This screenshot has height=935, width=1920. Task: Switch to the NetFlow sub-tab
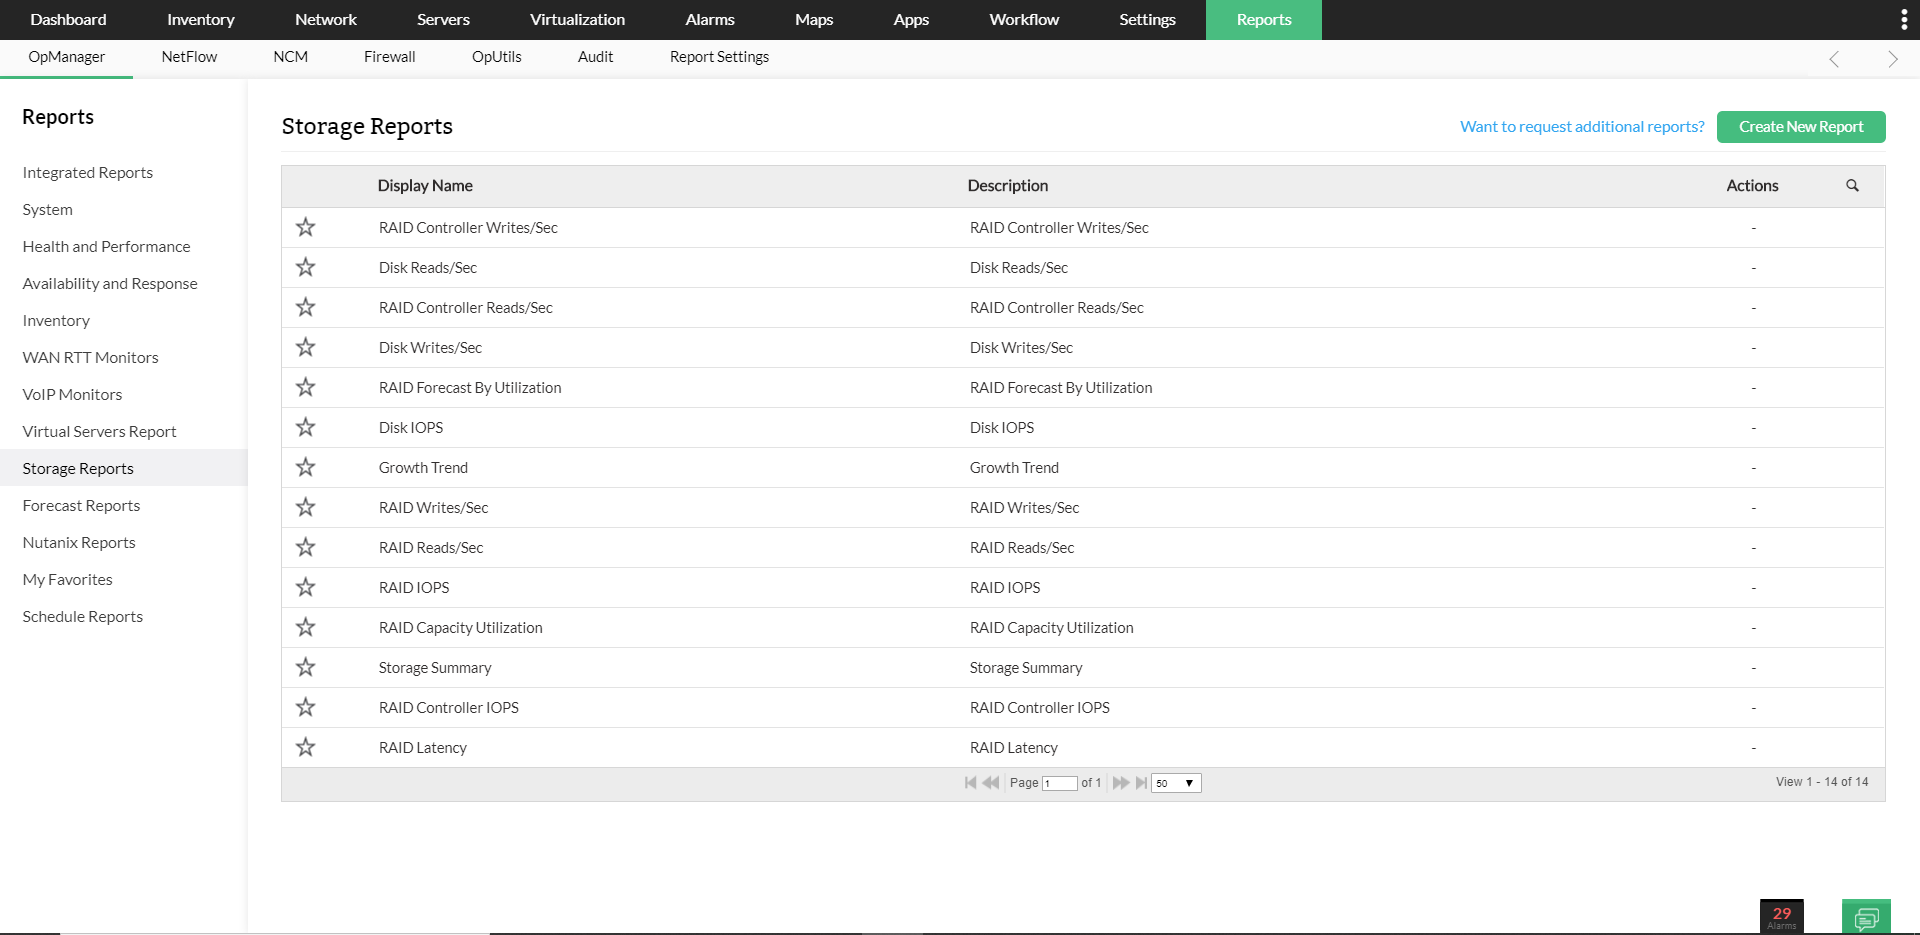click(x=189, y=57)
